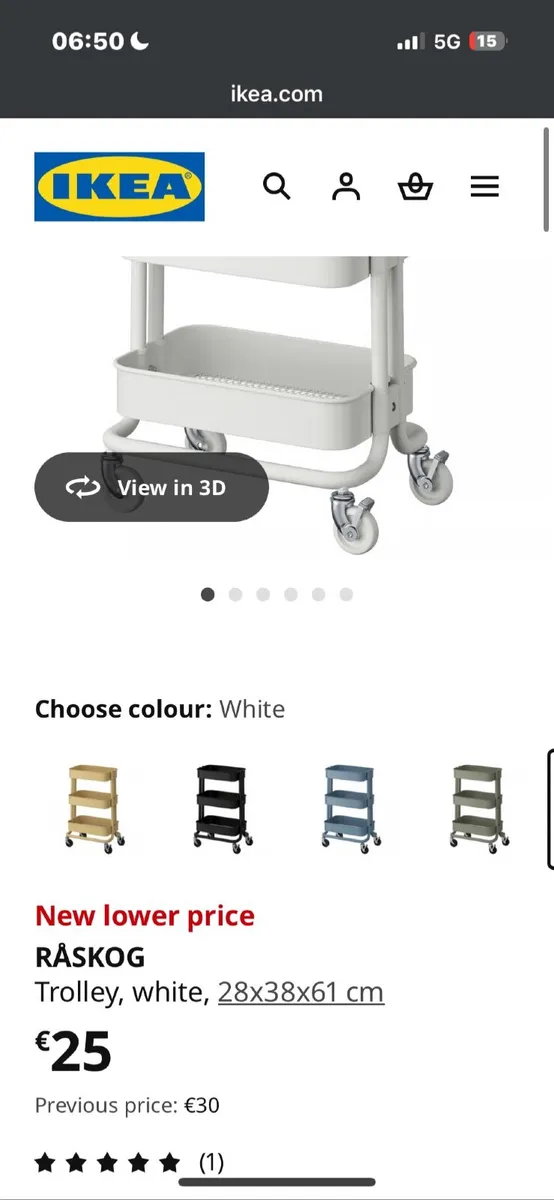Open the search magnifier icon
This screenshot has width=554, height=1200.
pyautogui.click(x=277, y=186)
